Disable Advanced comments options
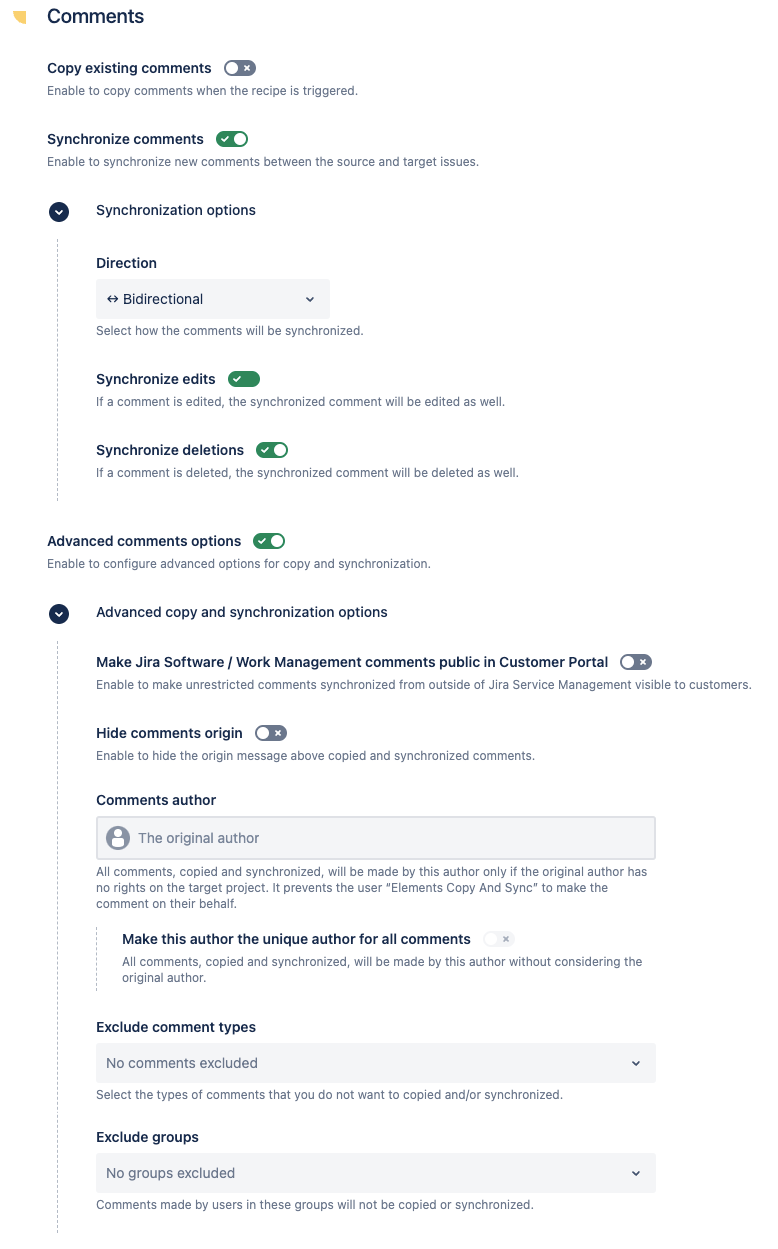Screen dimensions: 778x1249 coord(268,540)
